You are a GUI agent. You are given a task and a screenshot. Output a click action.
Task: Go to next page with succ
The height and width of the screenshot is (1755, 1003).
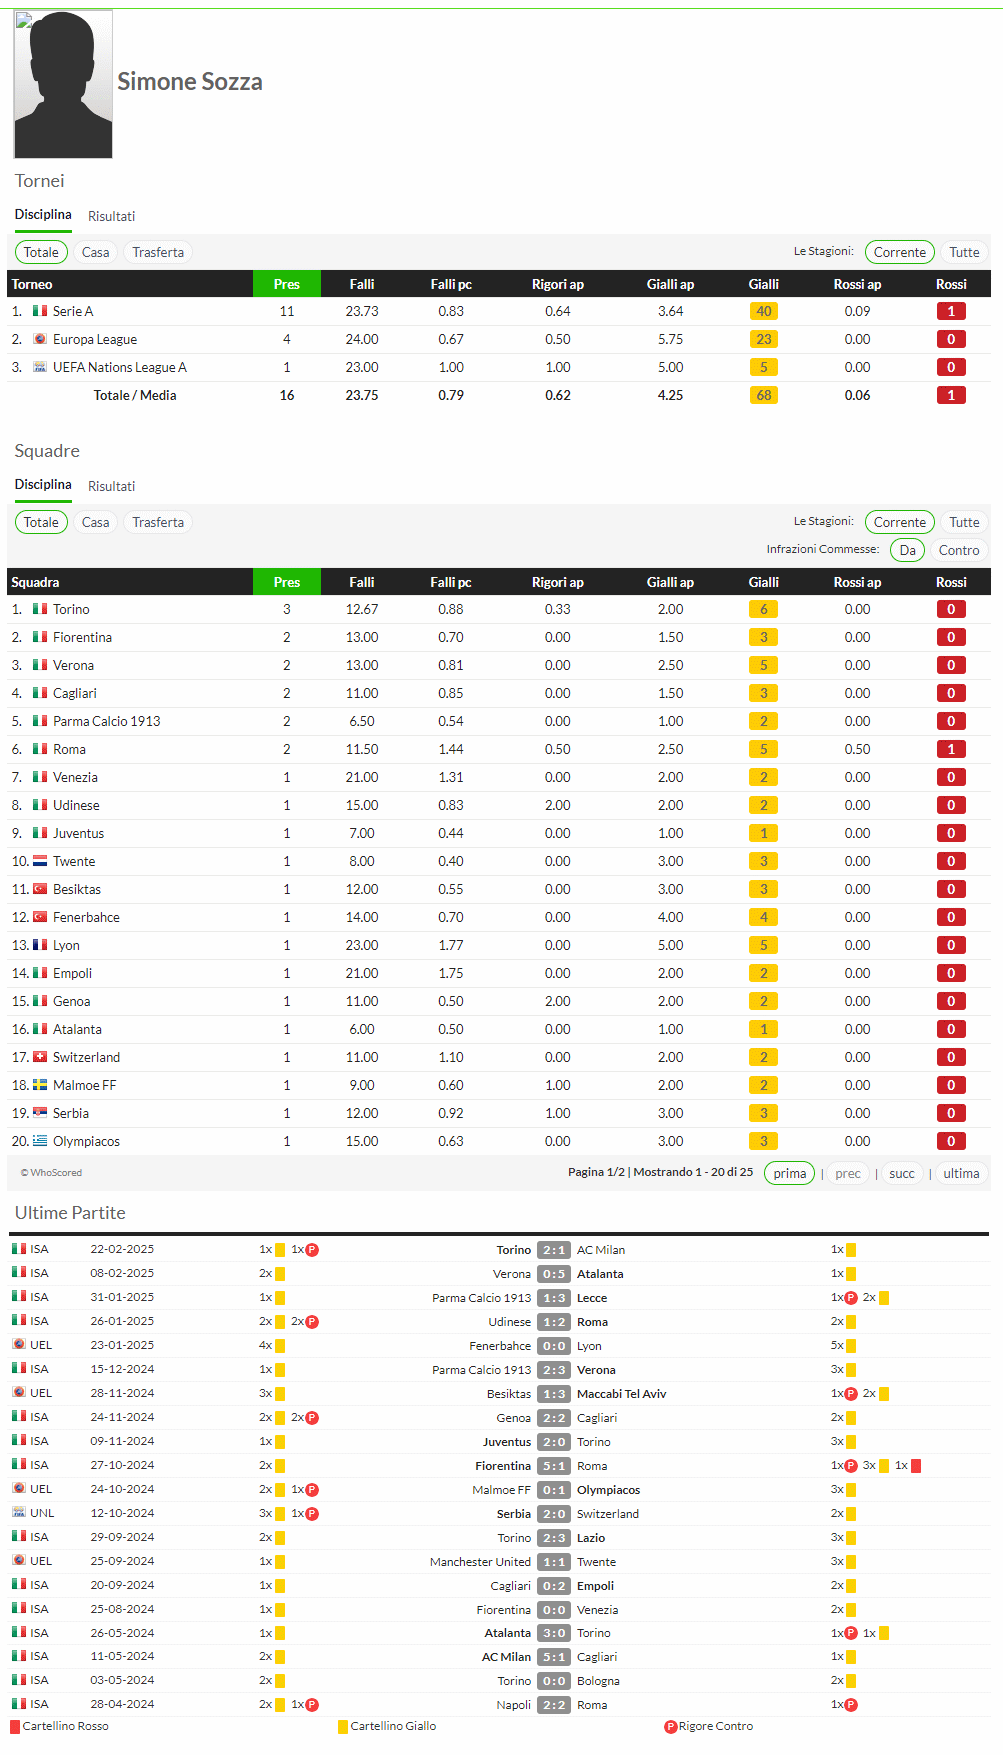coord(901,1173)
